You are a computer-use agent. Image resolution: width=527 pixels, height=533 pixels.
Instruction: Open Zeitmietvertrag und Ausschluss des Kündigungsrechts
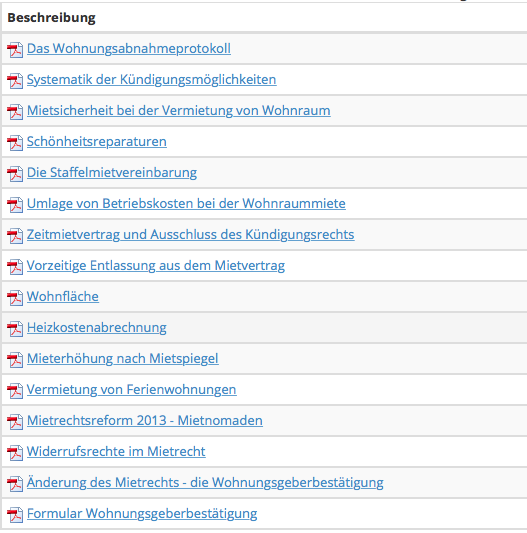190,235
